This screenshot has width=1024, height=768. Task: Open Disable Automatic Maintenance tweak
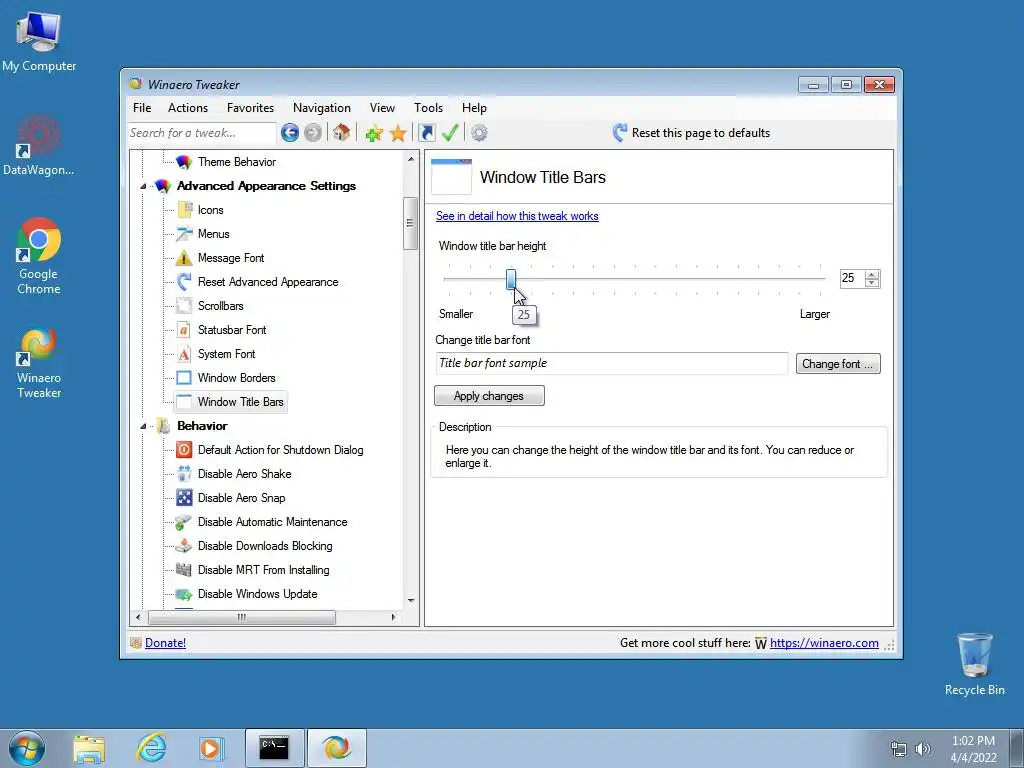click(x=272, y=522)
